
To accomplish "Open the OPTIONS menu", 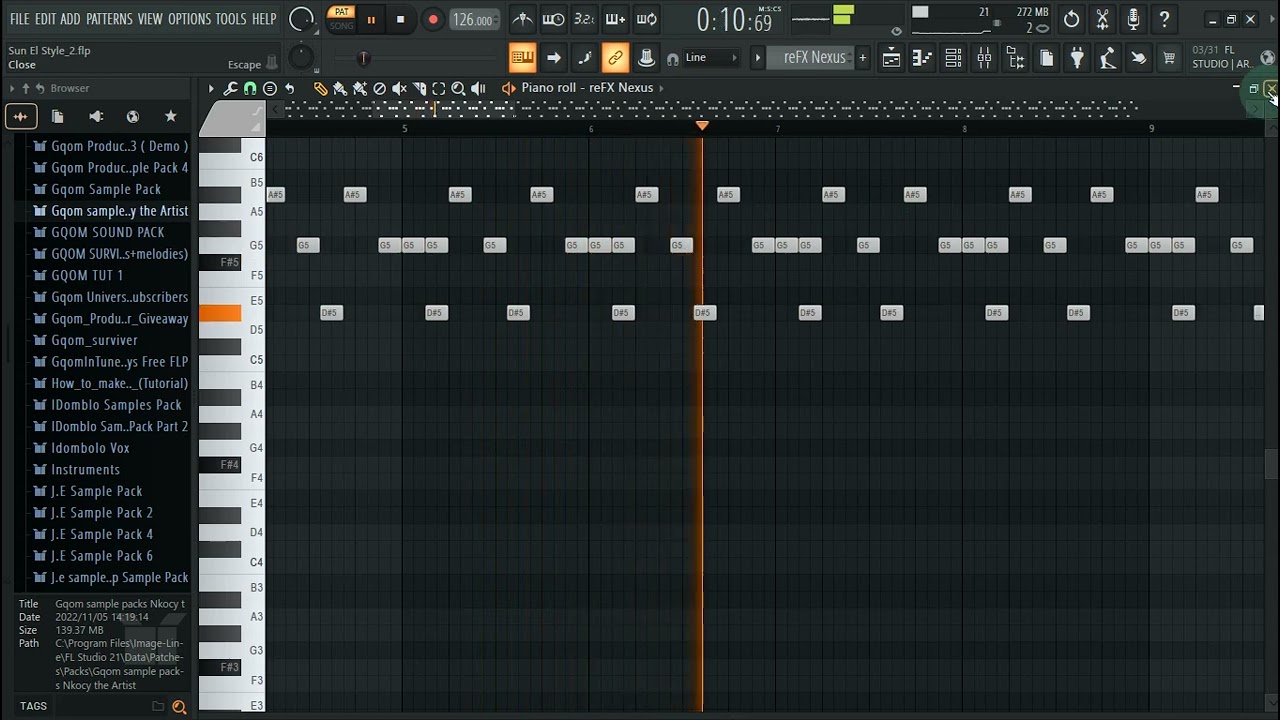I will pos(189,19).
